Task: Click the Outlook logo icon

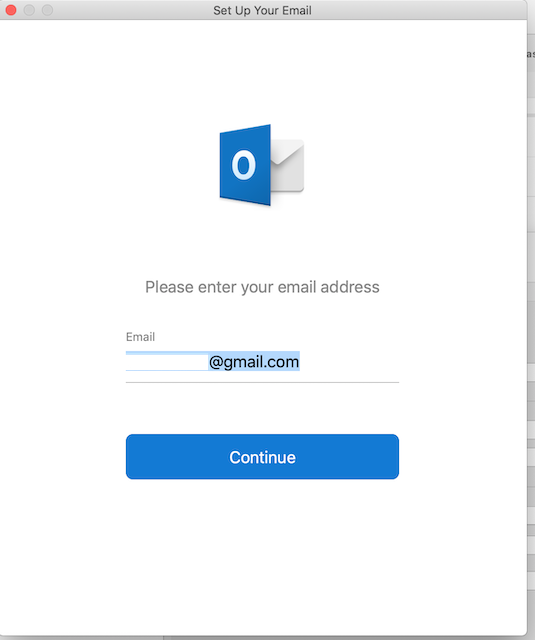Action: coord(262,165)
